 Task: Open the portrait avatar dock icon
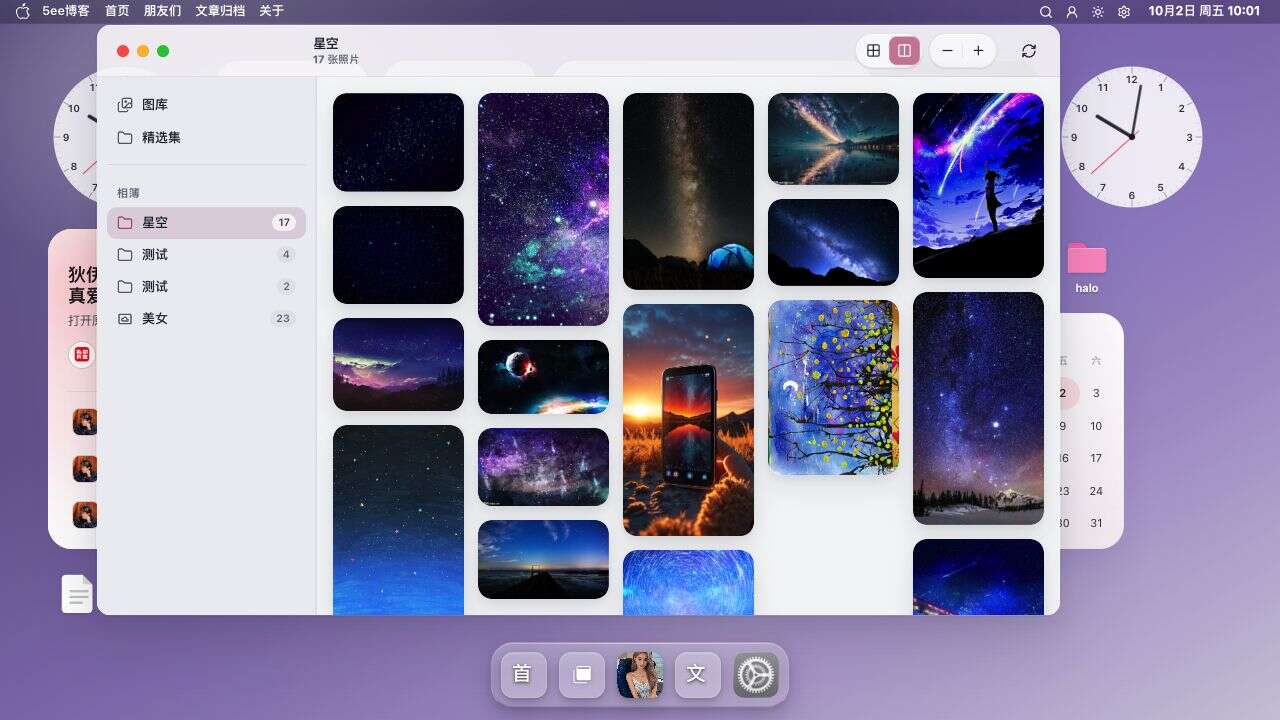pyautogui.click(x=639, y=674)
